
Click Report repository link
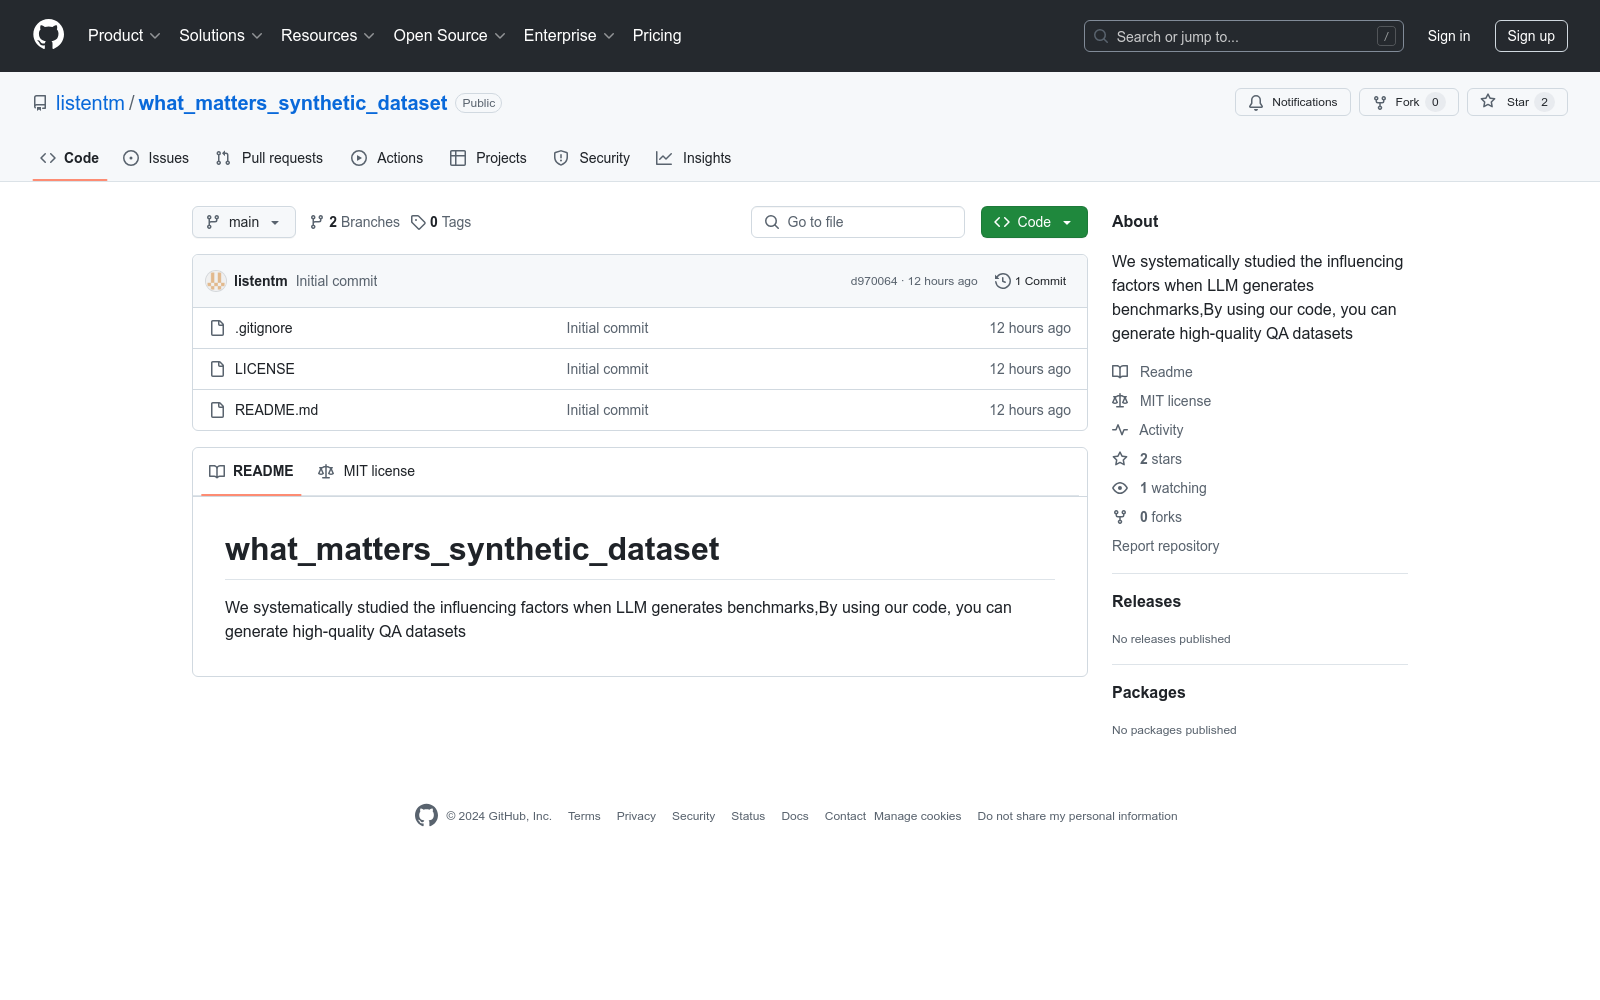(x=1166, y=546)
